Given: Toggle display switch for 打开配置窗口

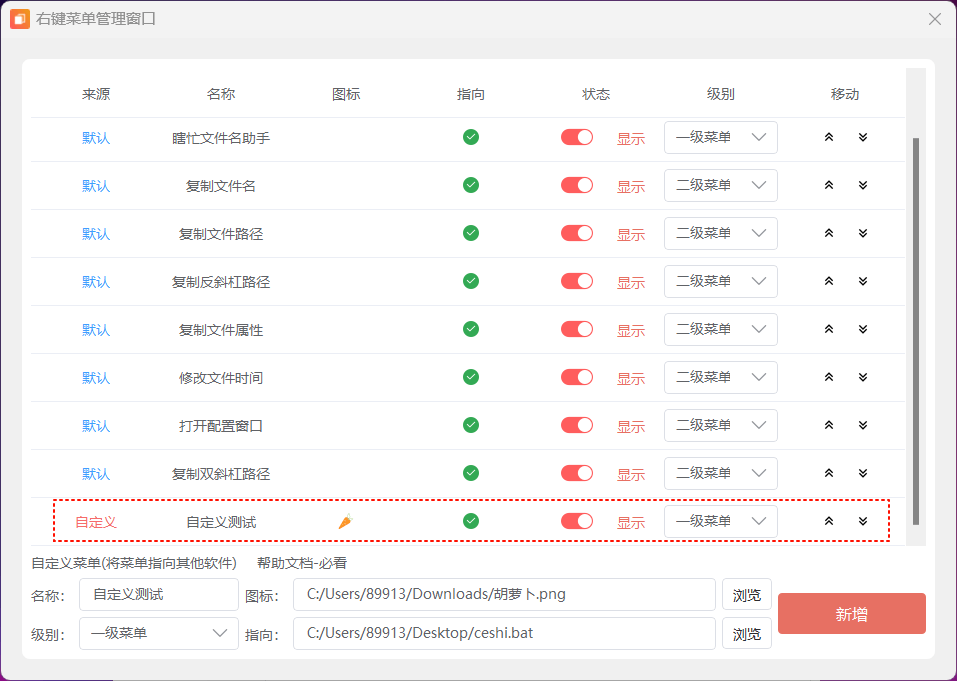Looking at the screenshot, I should pos(577,425).
